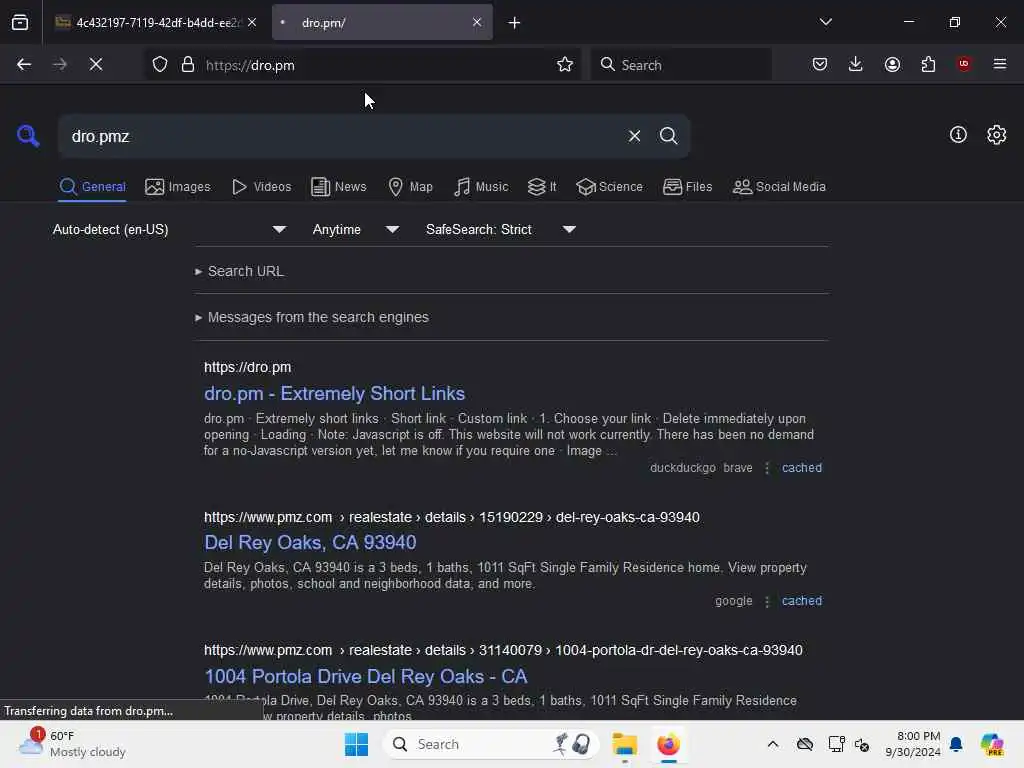
Task: Open the Windows Start menu
Action: (x=356, y=744)
